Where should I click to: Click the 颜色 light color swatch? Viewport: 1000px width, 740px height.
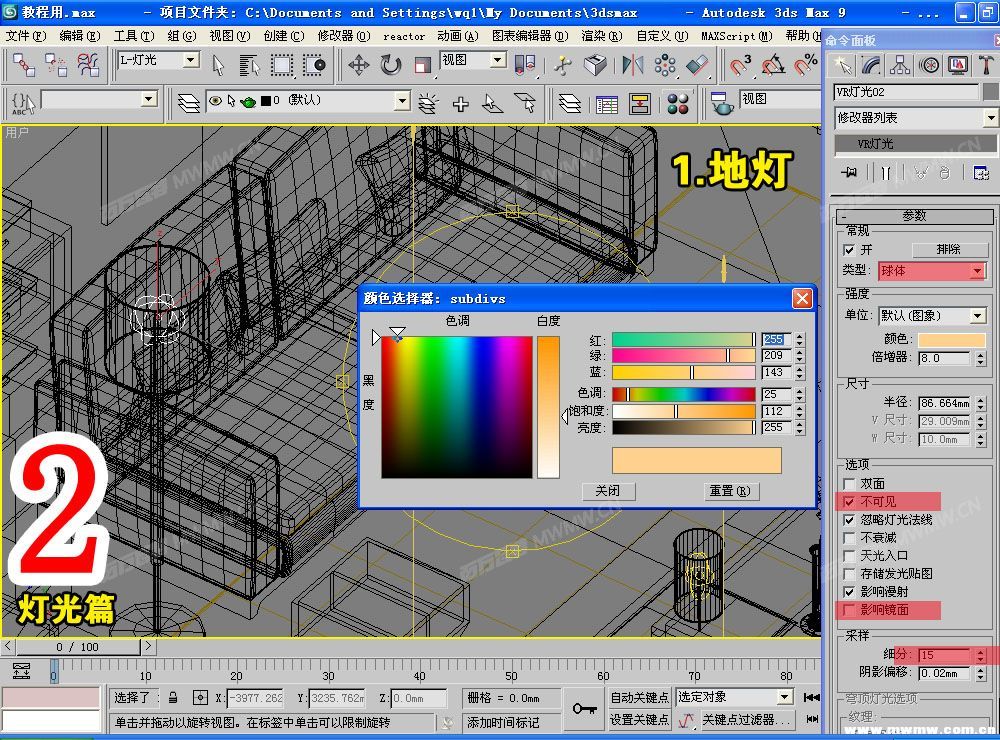tap(952, 339)
